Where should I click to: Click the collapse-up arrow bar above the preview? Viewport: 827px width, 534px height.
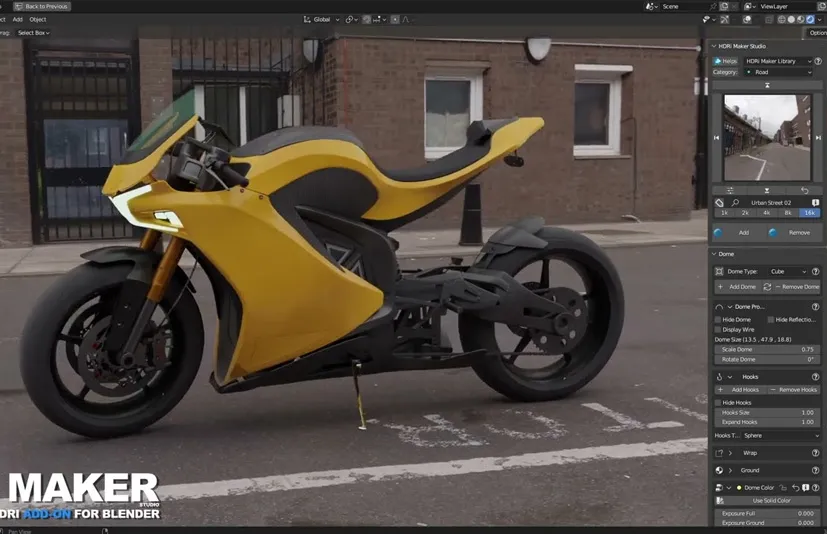click(x=767, y=85)
